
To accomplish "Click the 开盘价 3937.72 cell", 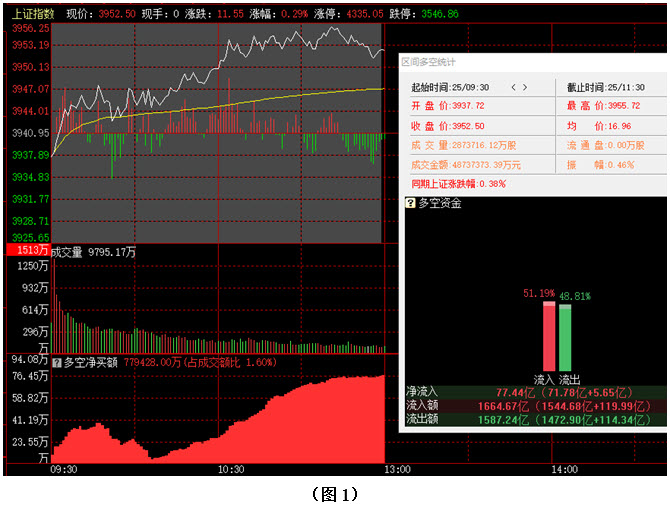I will [x=448, y=106].
